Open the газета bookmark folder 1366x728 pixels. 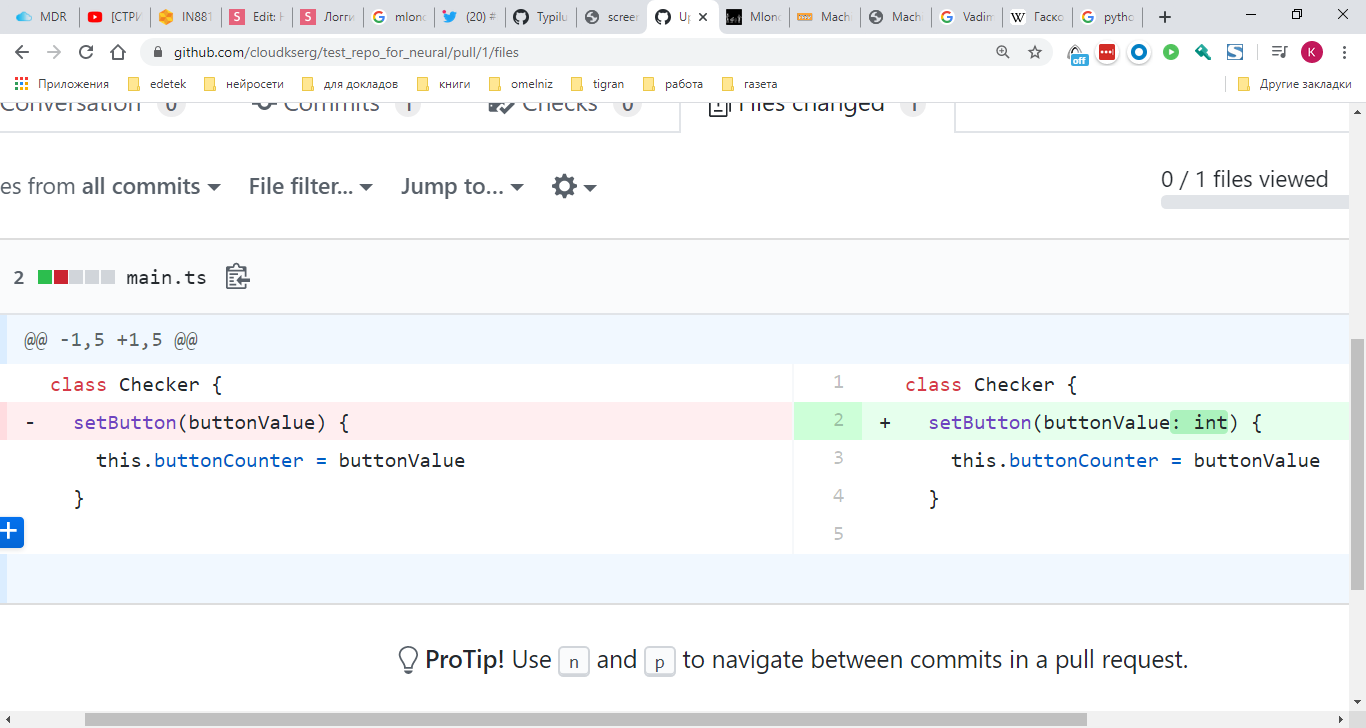click(x=748, y=84)
